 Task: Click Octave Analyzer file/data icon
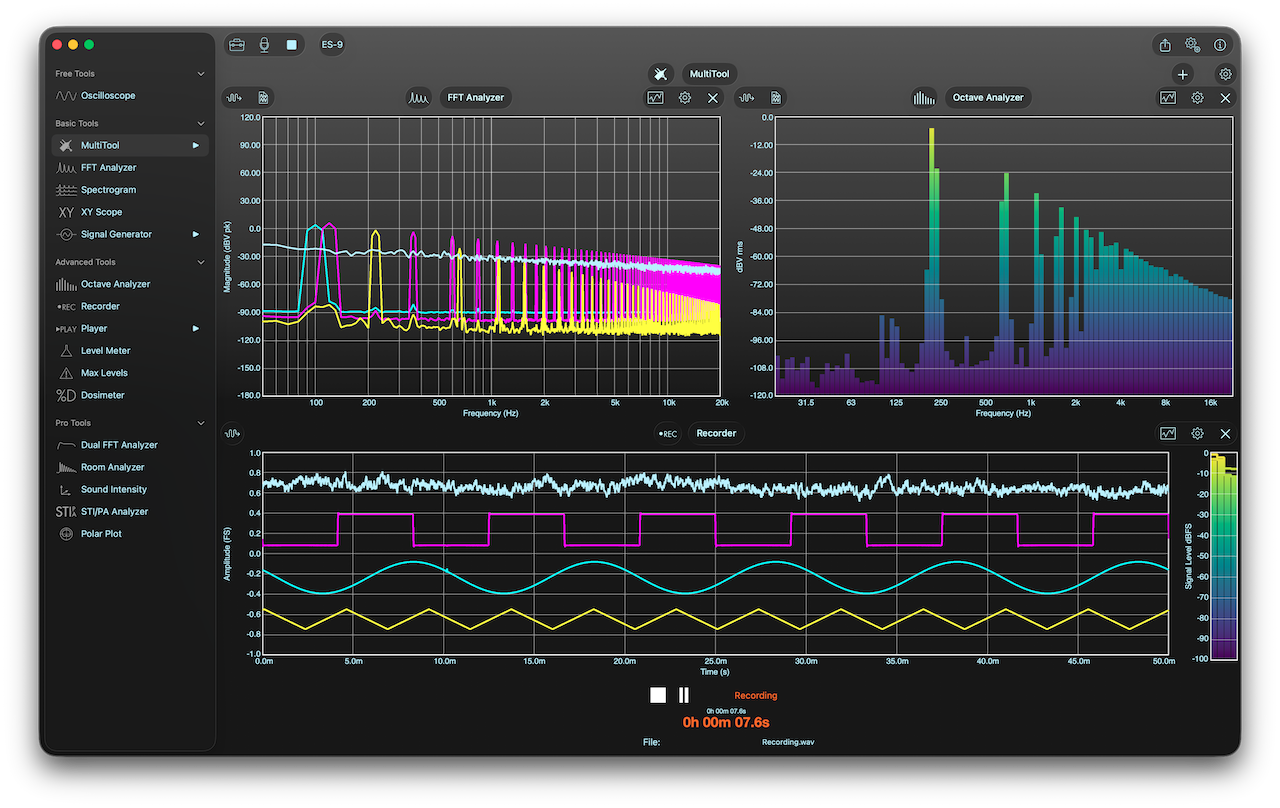(x=775, y=98)
